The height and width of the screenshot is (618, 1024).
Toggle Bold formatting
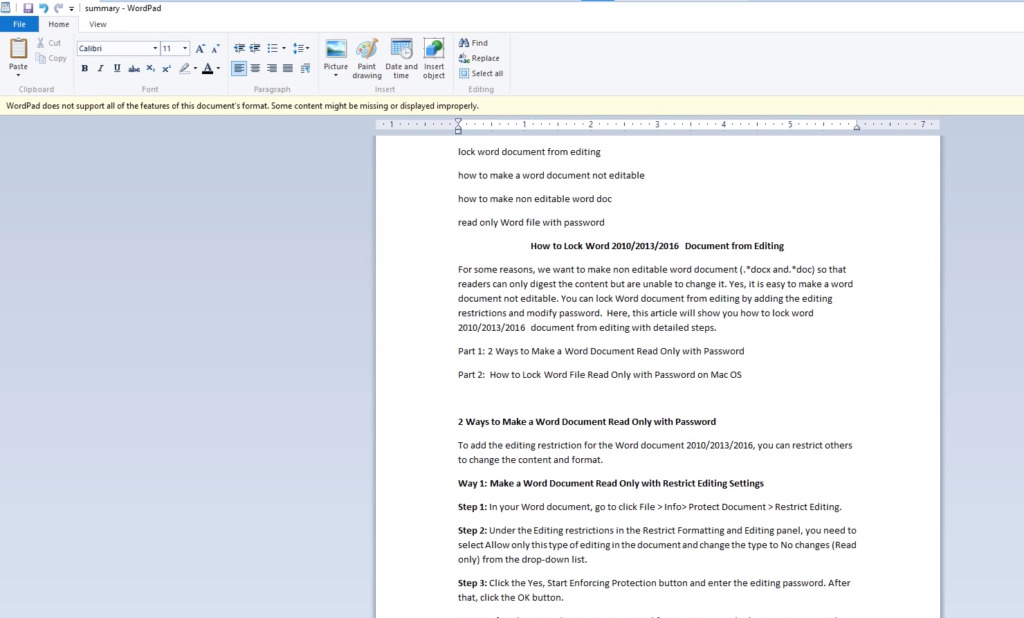[85, 69]
